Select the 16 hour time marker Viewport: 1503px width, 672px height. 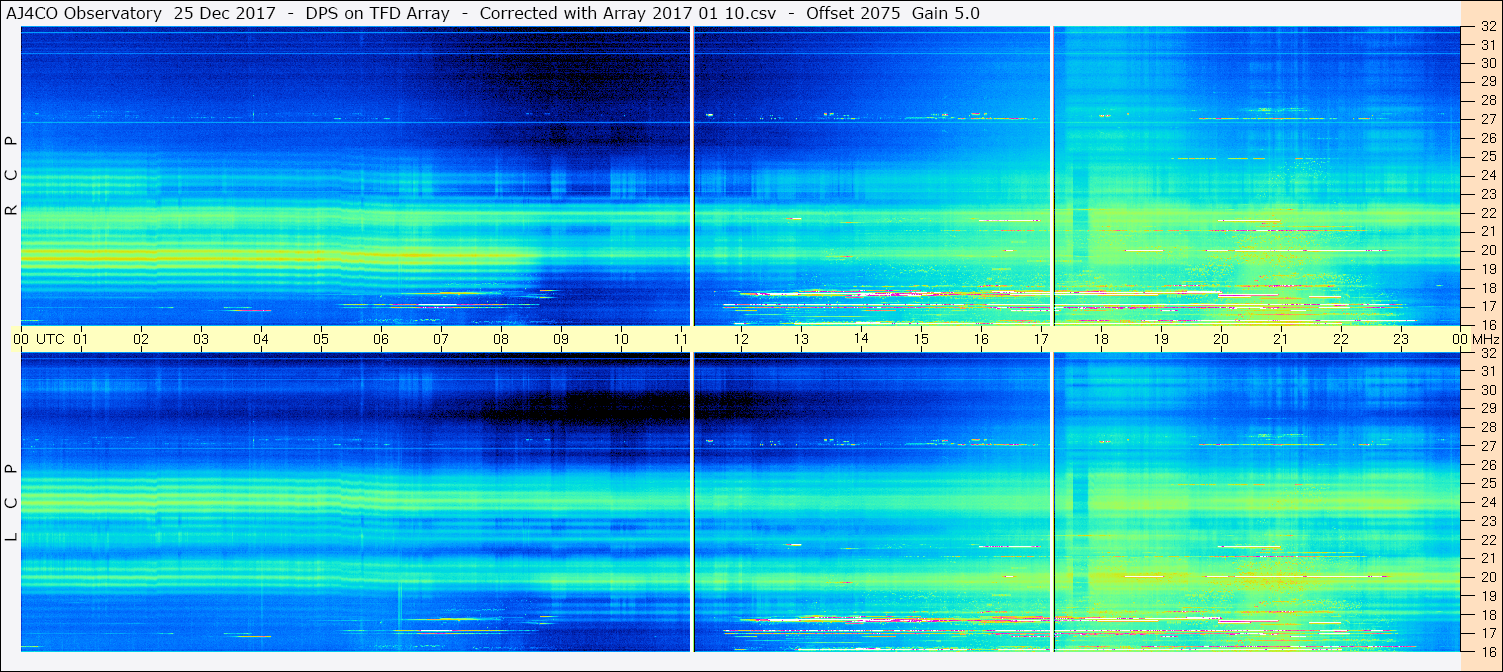click(x=981, y=339)
